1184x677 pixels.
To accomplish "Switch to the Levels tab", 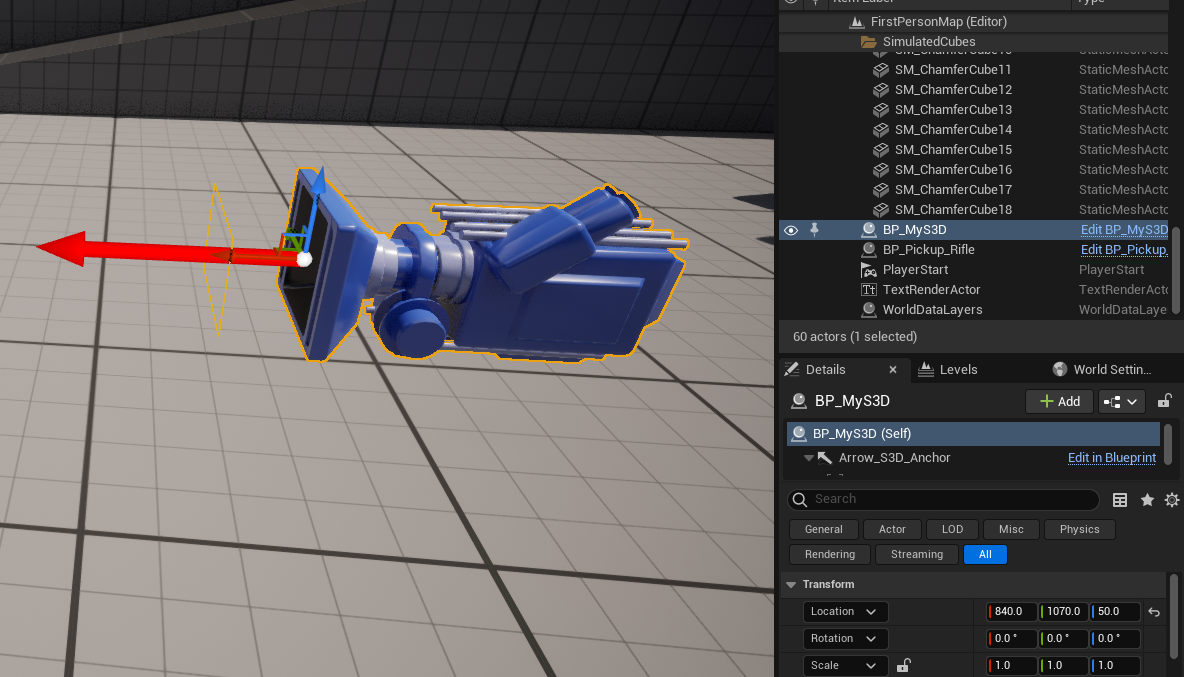I will (958, 370).
